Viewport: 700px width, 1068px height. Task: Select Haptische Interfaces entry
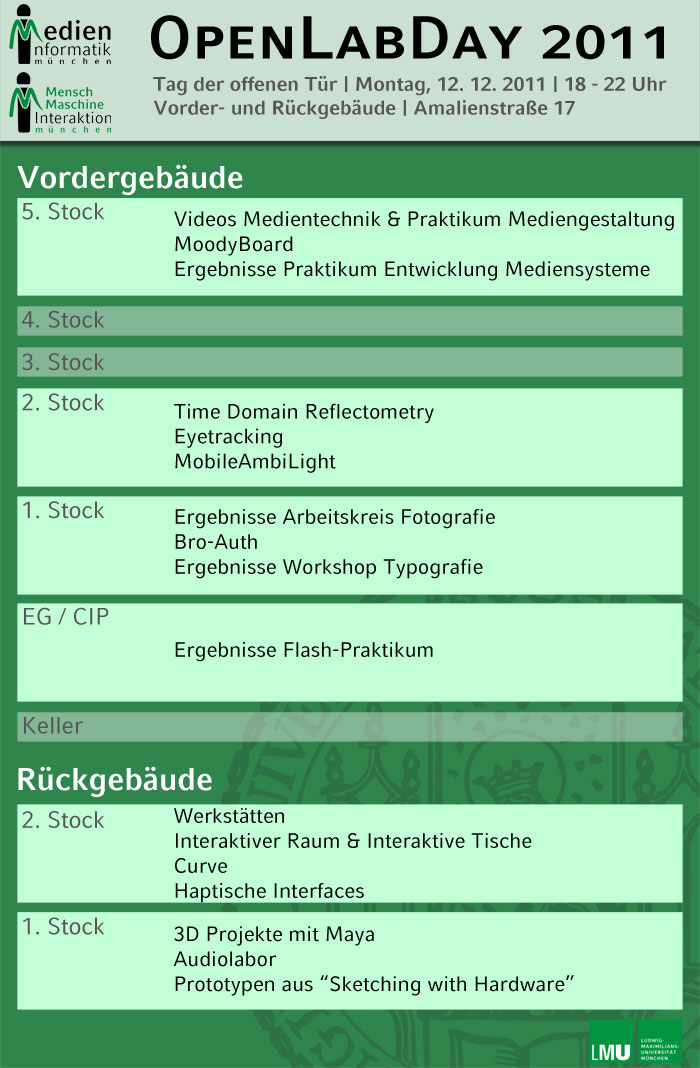point(269,892)
